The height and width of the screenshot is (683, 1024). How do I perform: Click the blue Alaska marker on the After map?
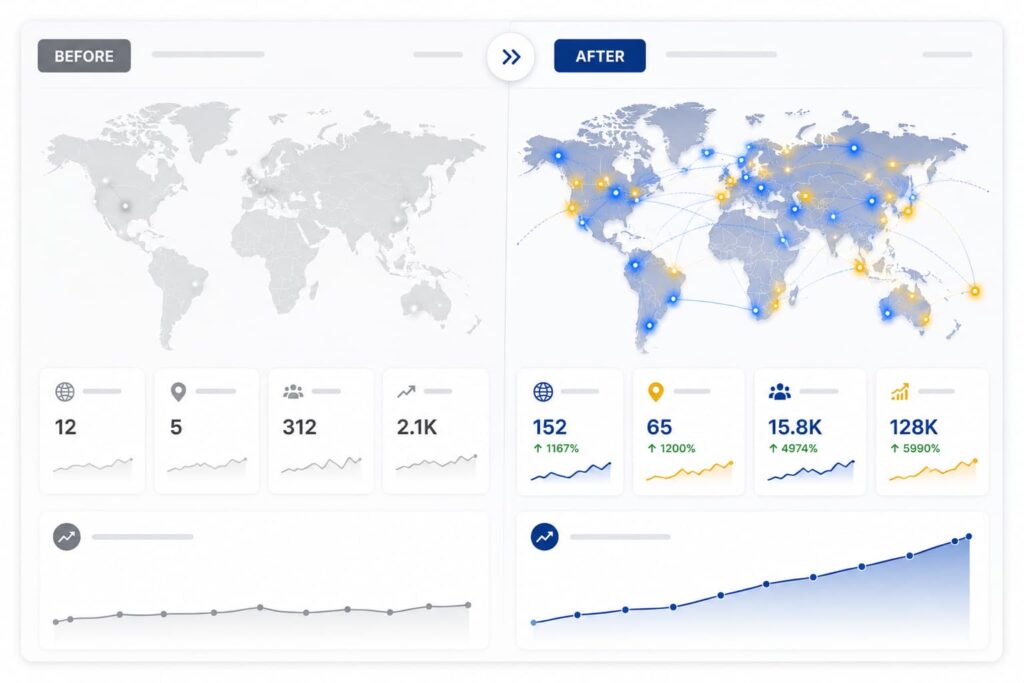click(x=558, y=156)
